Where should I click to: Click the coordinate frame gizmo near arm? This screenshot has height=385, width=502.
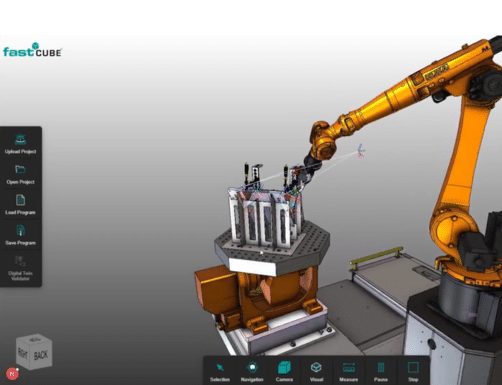(x=360, y=151)
